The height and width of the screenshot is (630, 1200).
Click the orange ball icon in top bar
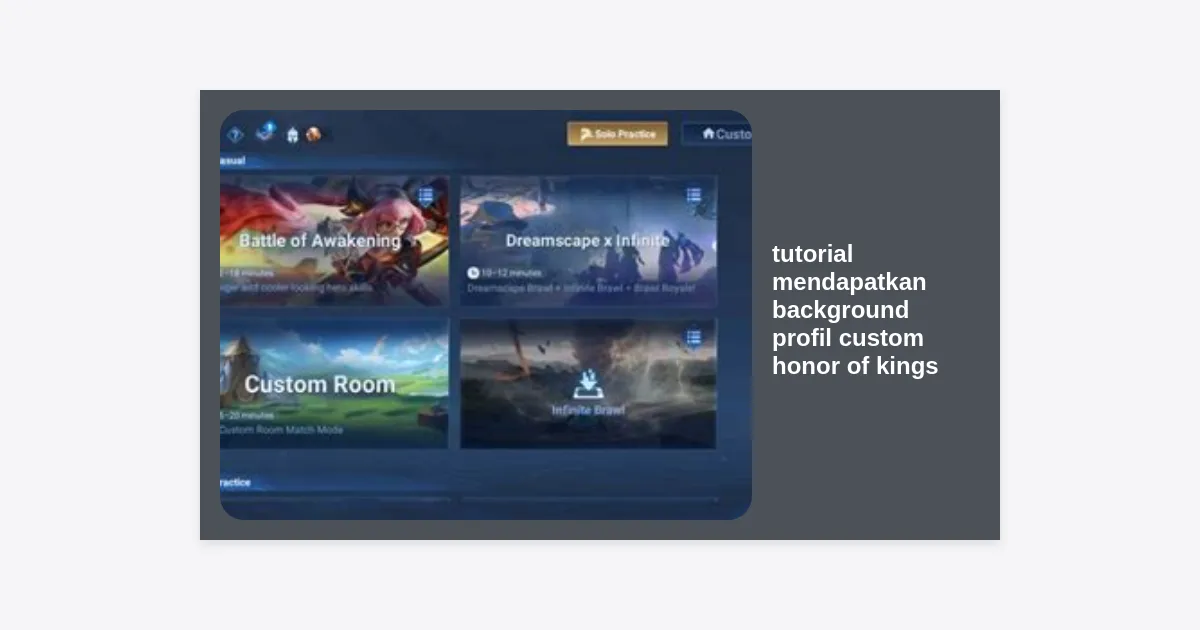[314, 134]
